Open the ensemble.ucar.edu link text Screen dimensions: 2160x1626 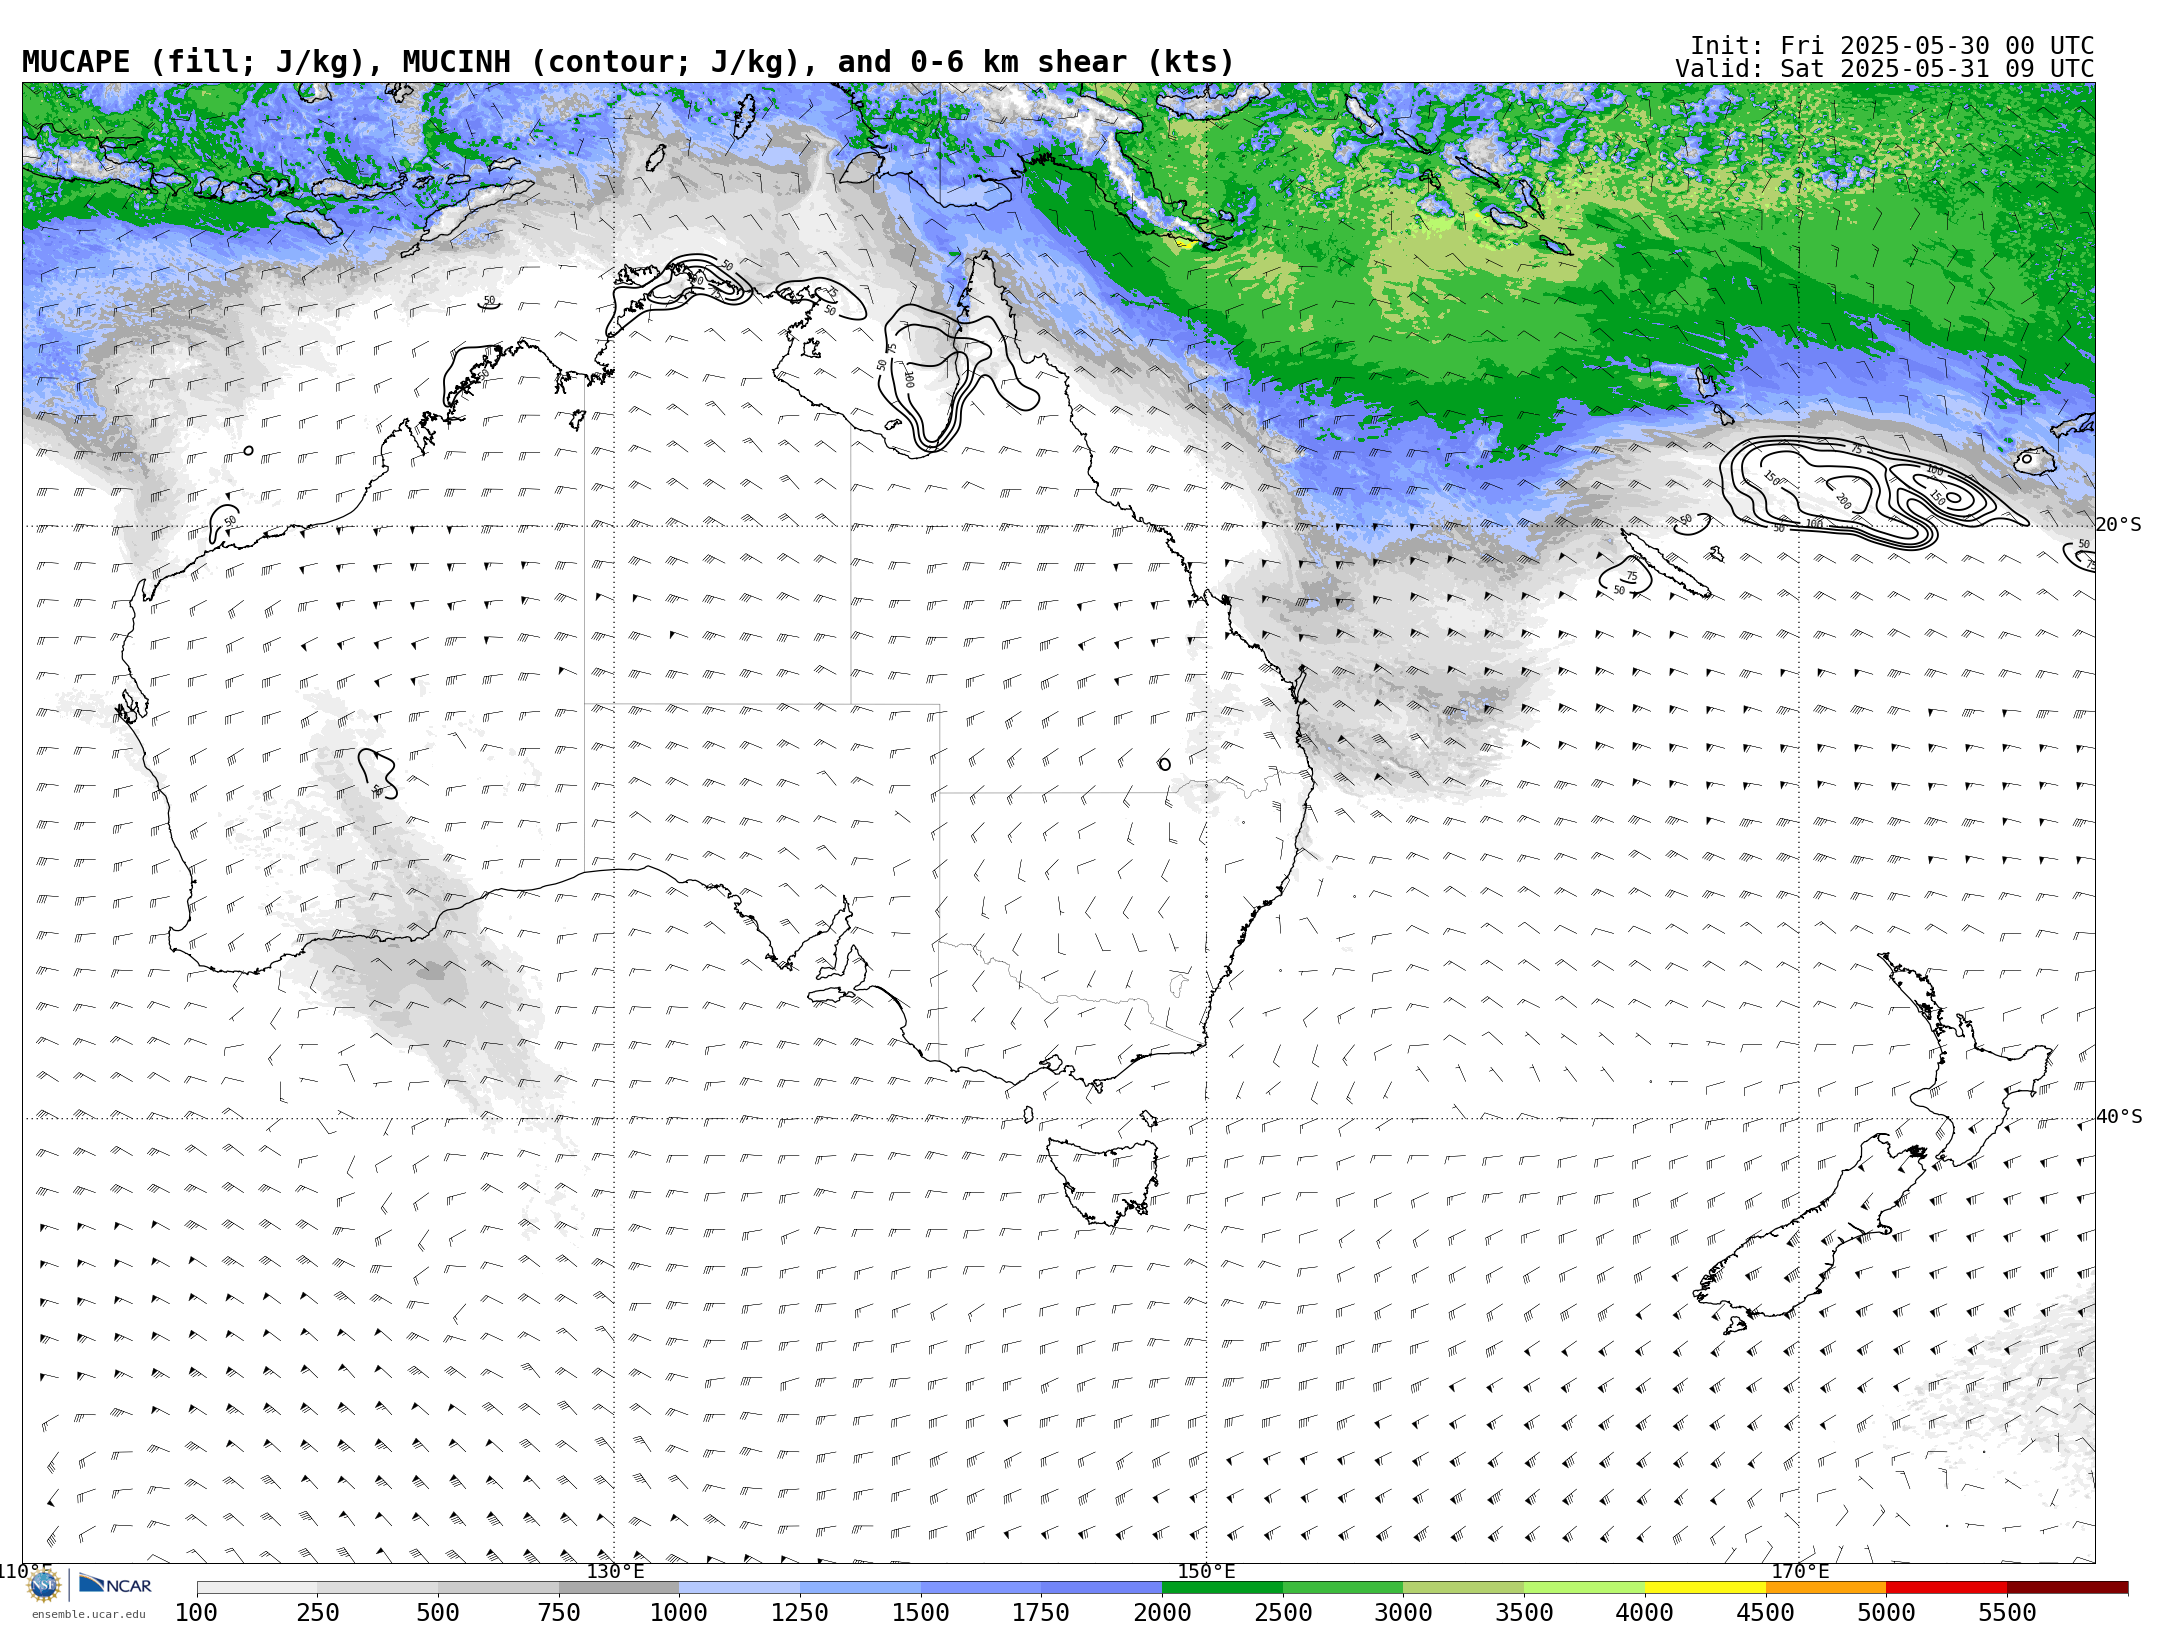88,1614
